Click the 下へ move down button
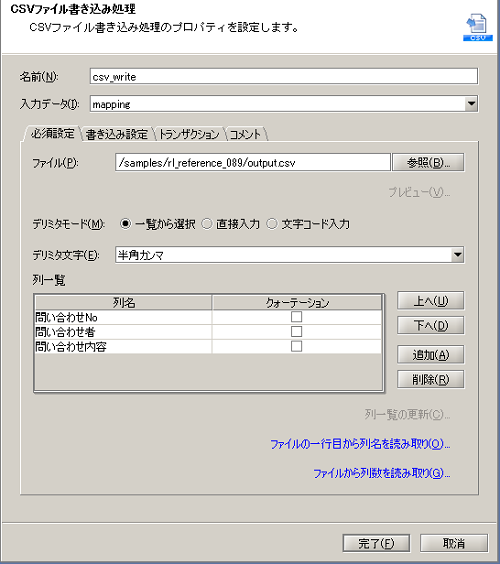The image size is (500, 564). coord(431,326)
